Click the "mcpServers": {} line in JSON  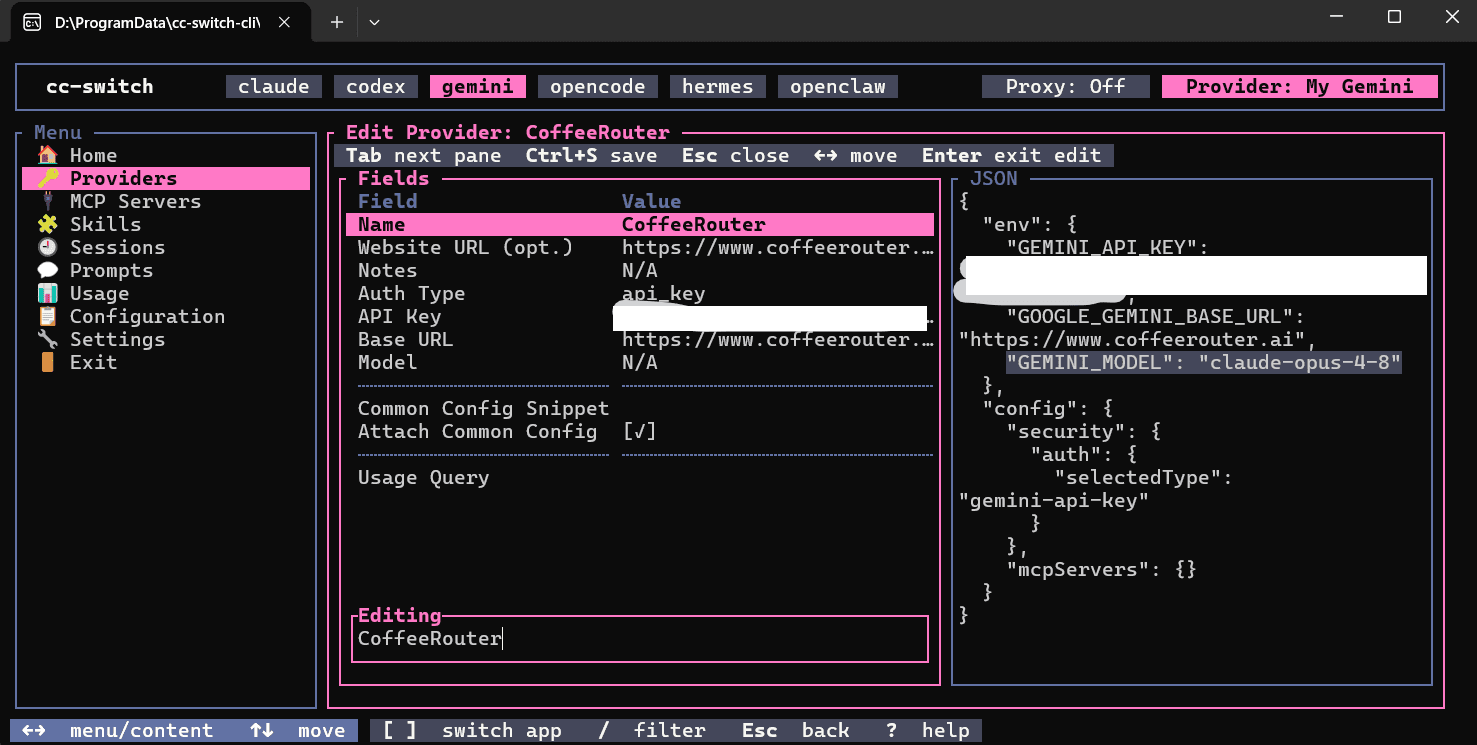pos(1102,570)
